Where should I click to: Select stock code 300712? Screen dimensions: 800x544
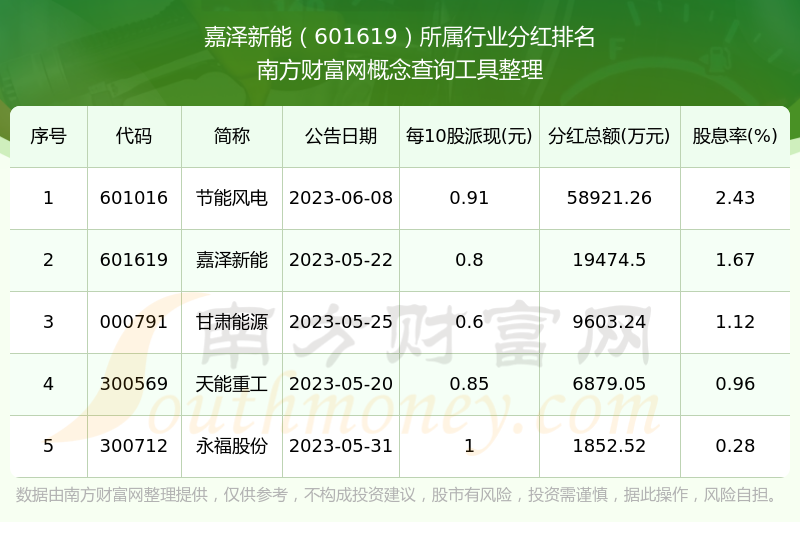pyautogui.click(x=134, y=446)
